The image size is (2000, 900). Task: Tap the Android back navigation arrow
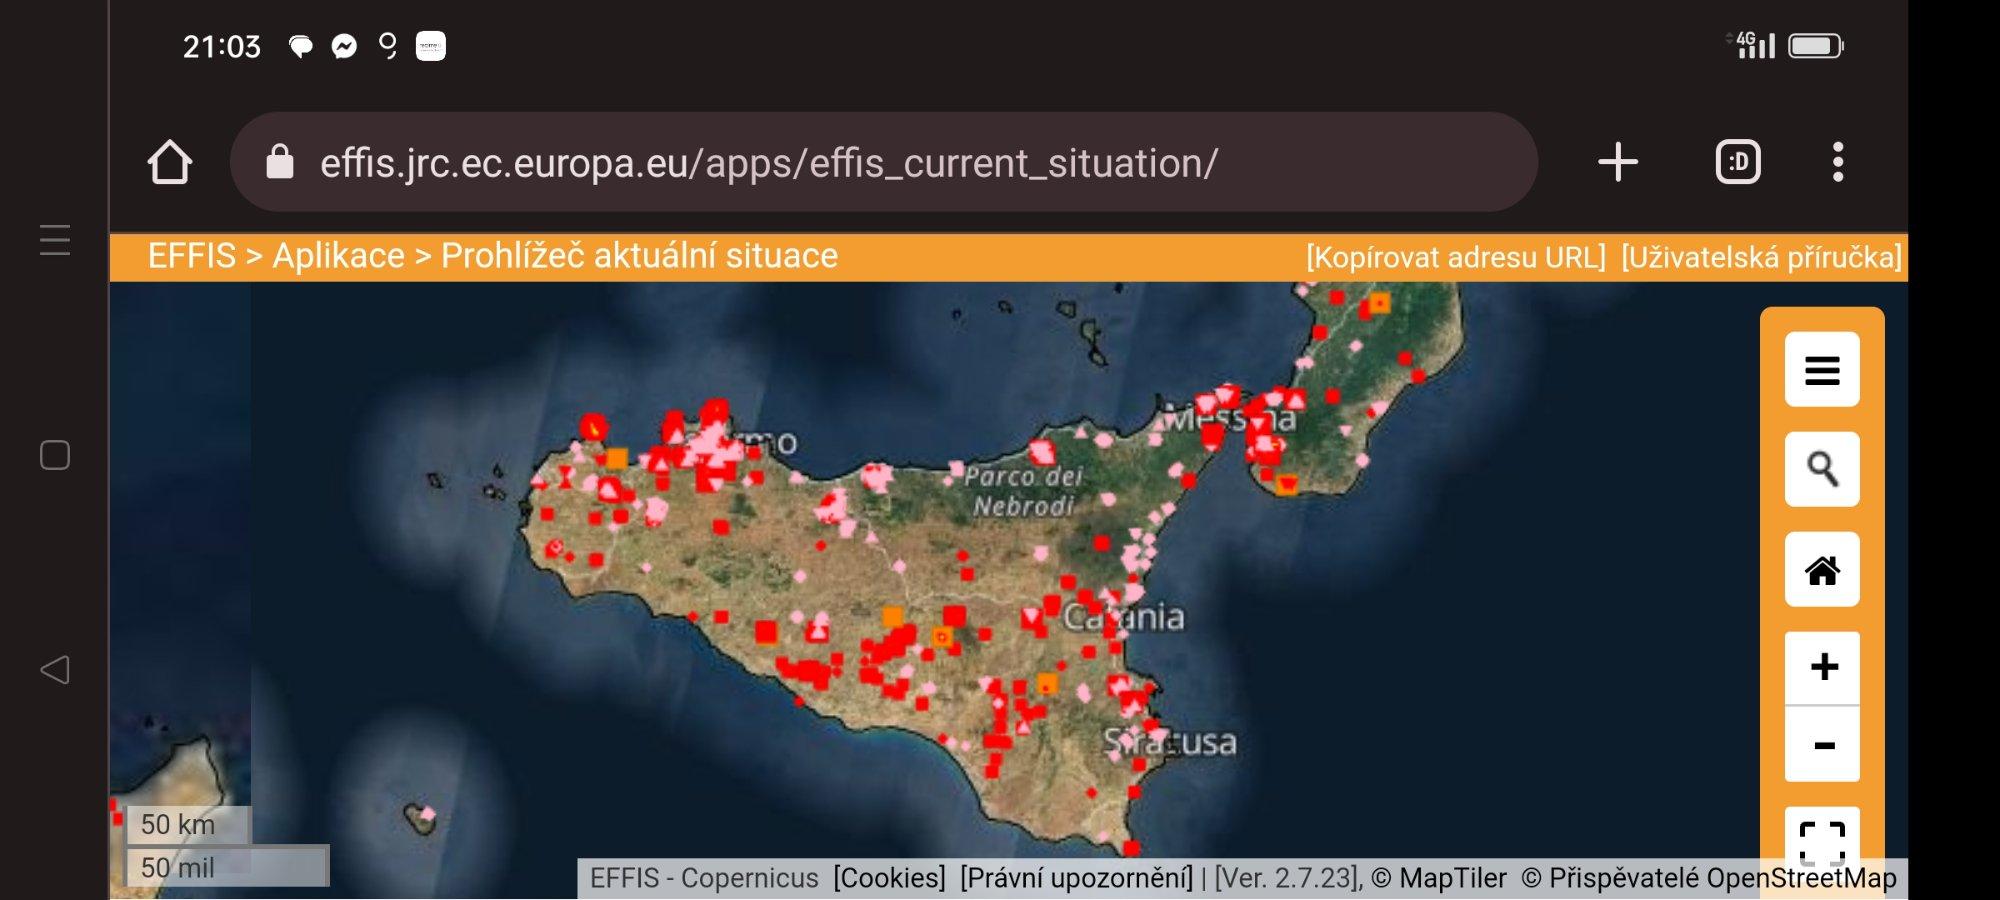click(55, 669)
